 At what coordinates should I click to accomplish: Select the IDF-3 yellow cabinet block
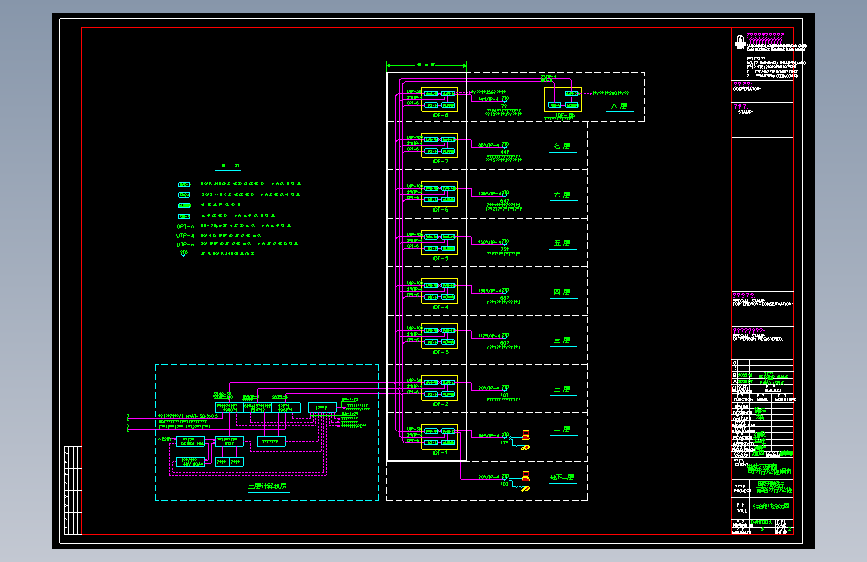440,336
